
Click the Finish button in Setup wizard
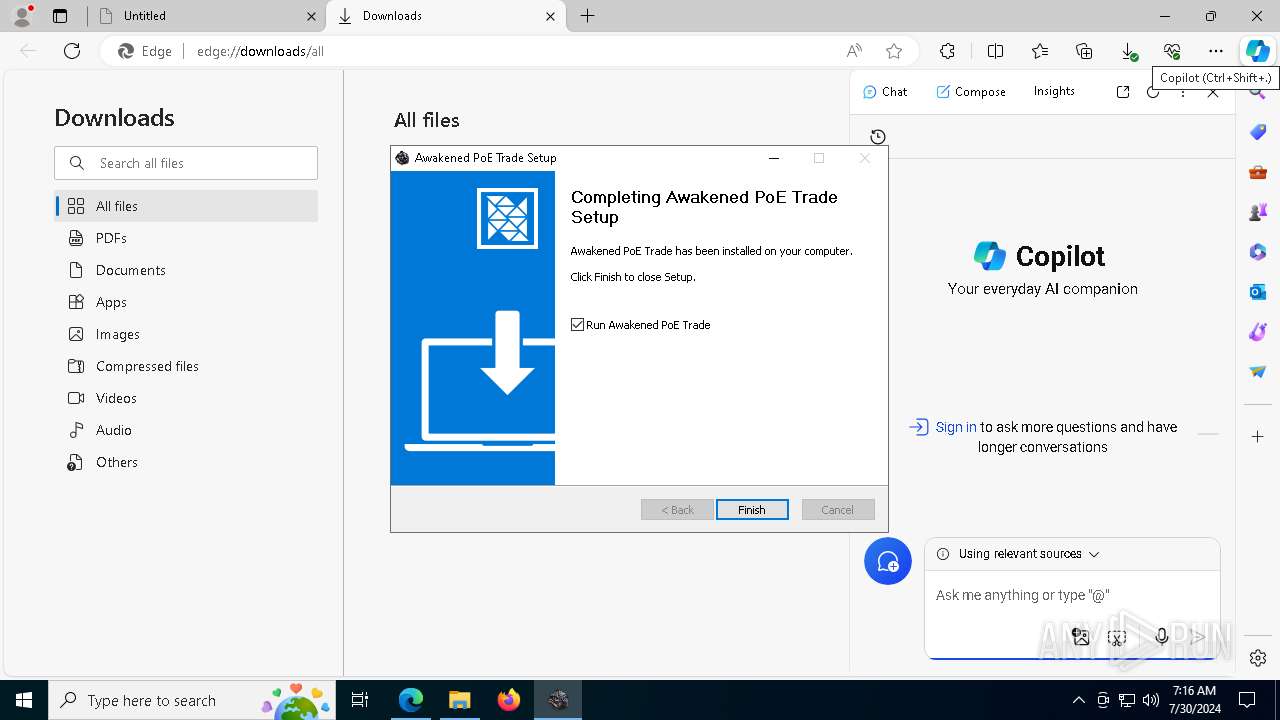click(x=752, y=510)
